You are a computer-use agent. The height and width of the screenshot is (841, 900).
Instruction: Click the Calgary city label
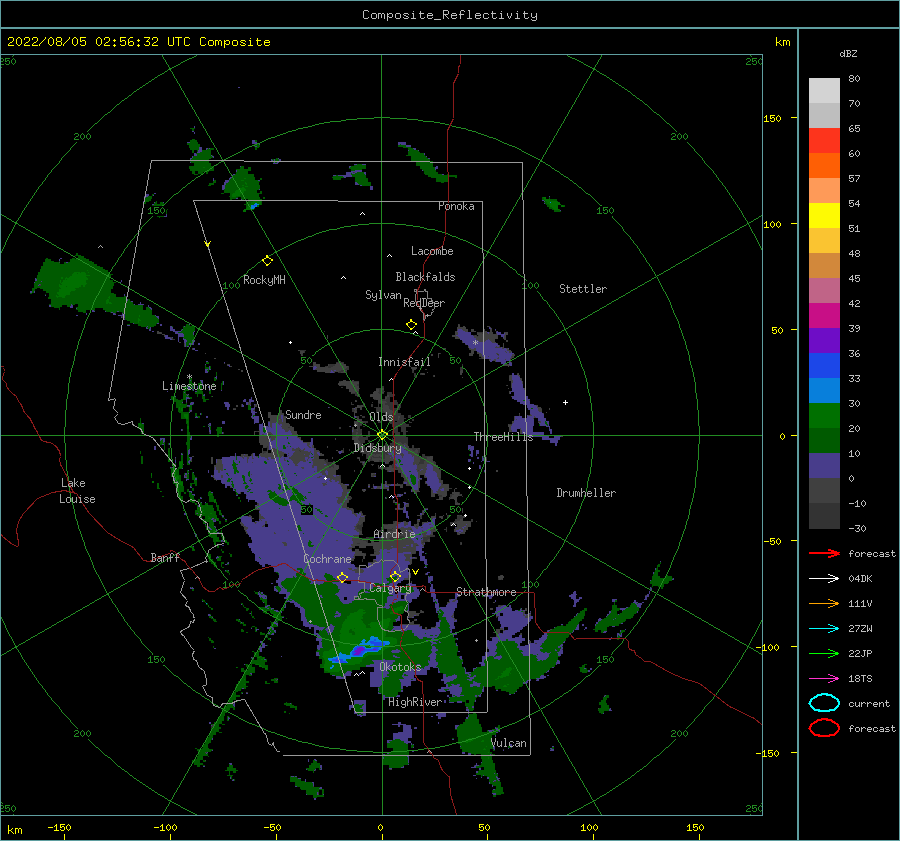(x=390, y=588)
